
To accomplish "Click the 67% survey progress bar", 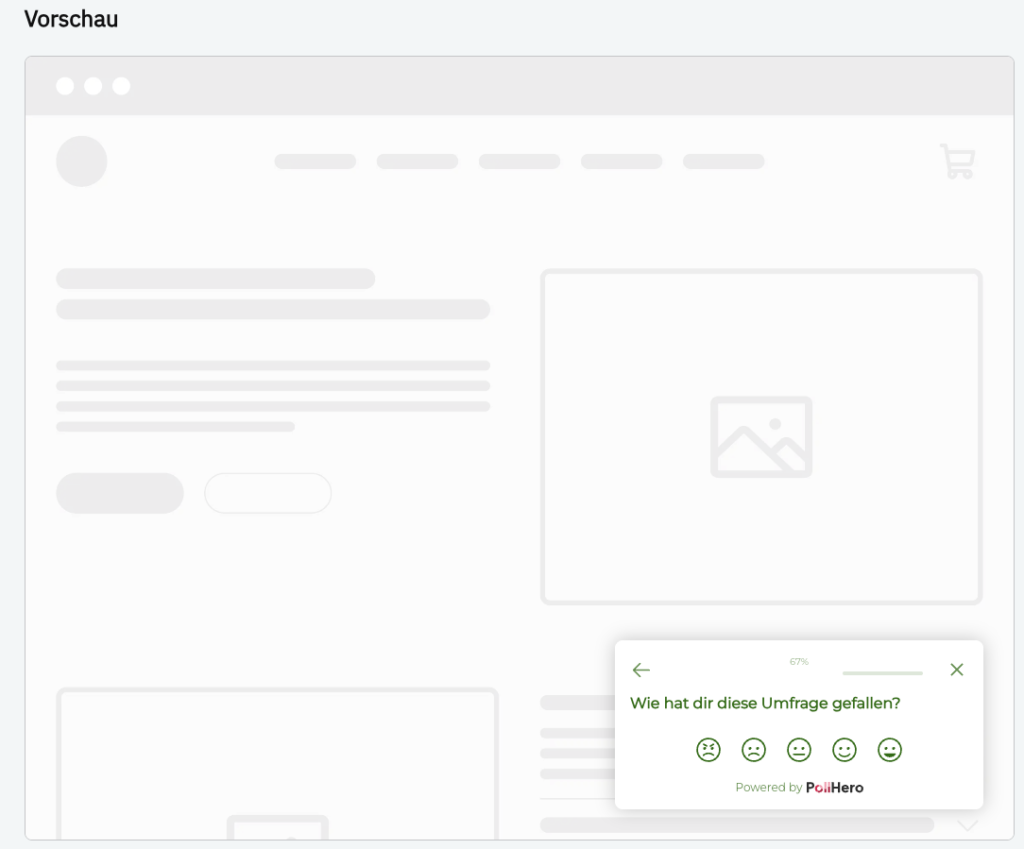I will coord(881,673).
